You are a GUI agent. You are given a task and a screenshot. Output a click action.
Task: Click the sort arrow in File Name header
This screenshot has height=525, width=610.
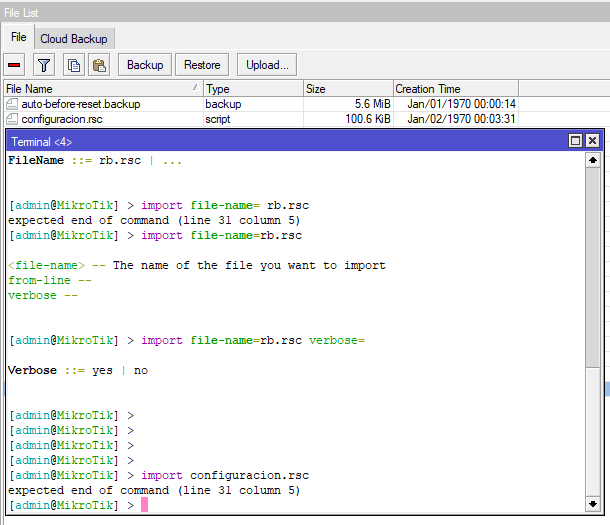click(x=196, y=88)
